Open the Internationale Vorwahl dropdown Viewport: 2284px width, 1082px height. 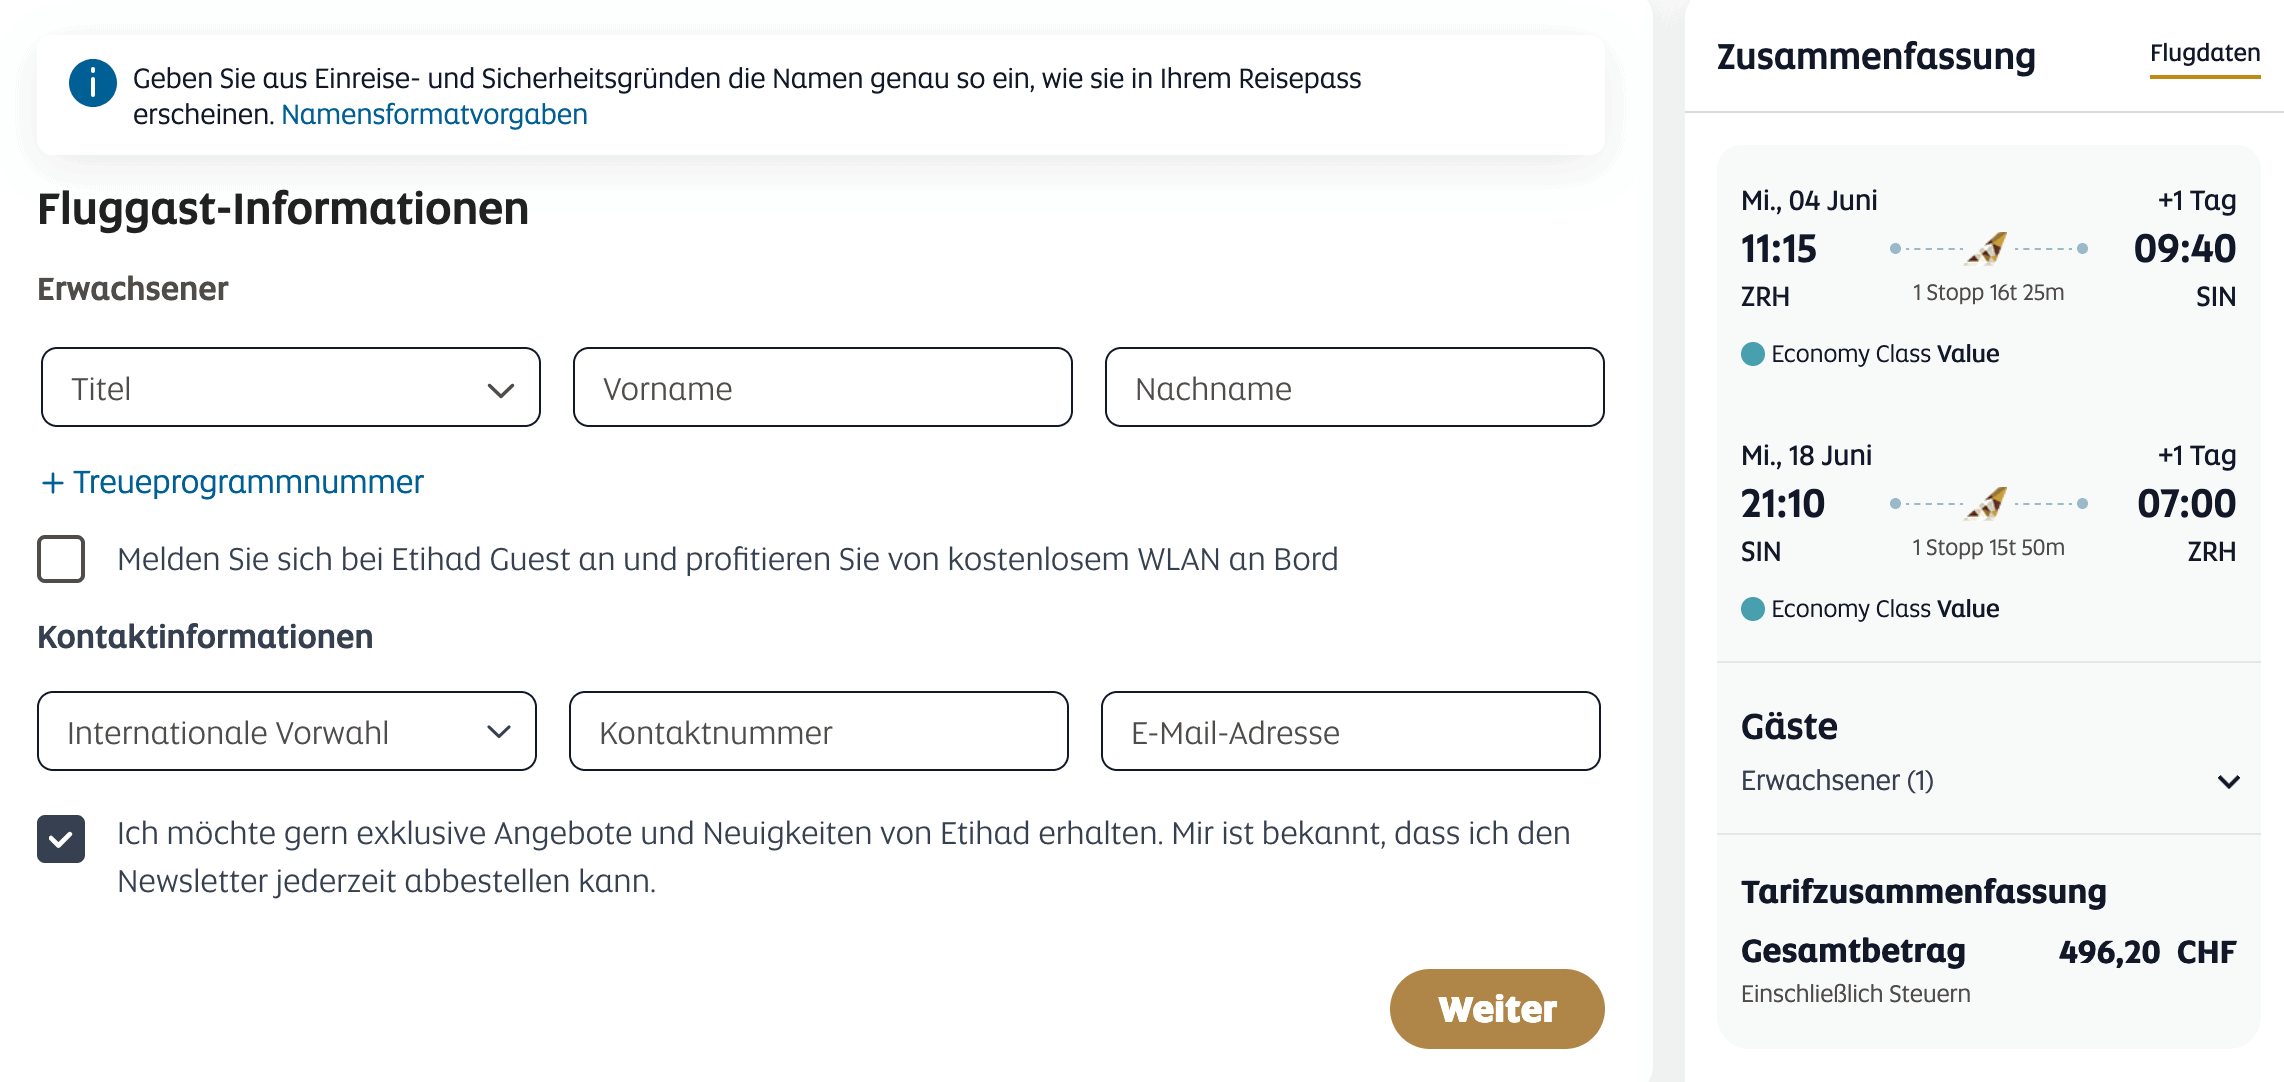(286, 732)
